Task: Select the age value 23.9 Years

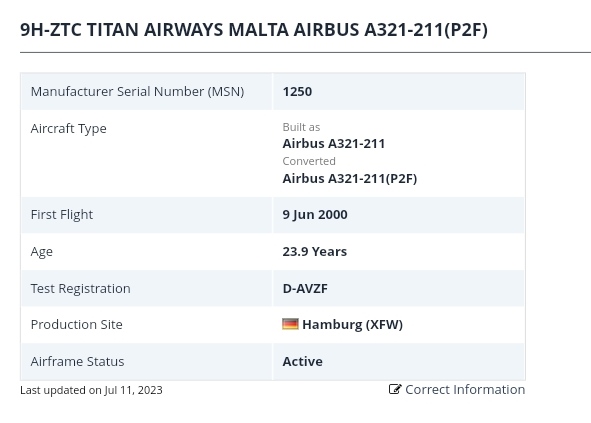Action: point(315,251)
